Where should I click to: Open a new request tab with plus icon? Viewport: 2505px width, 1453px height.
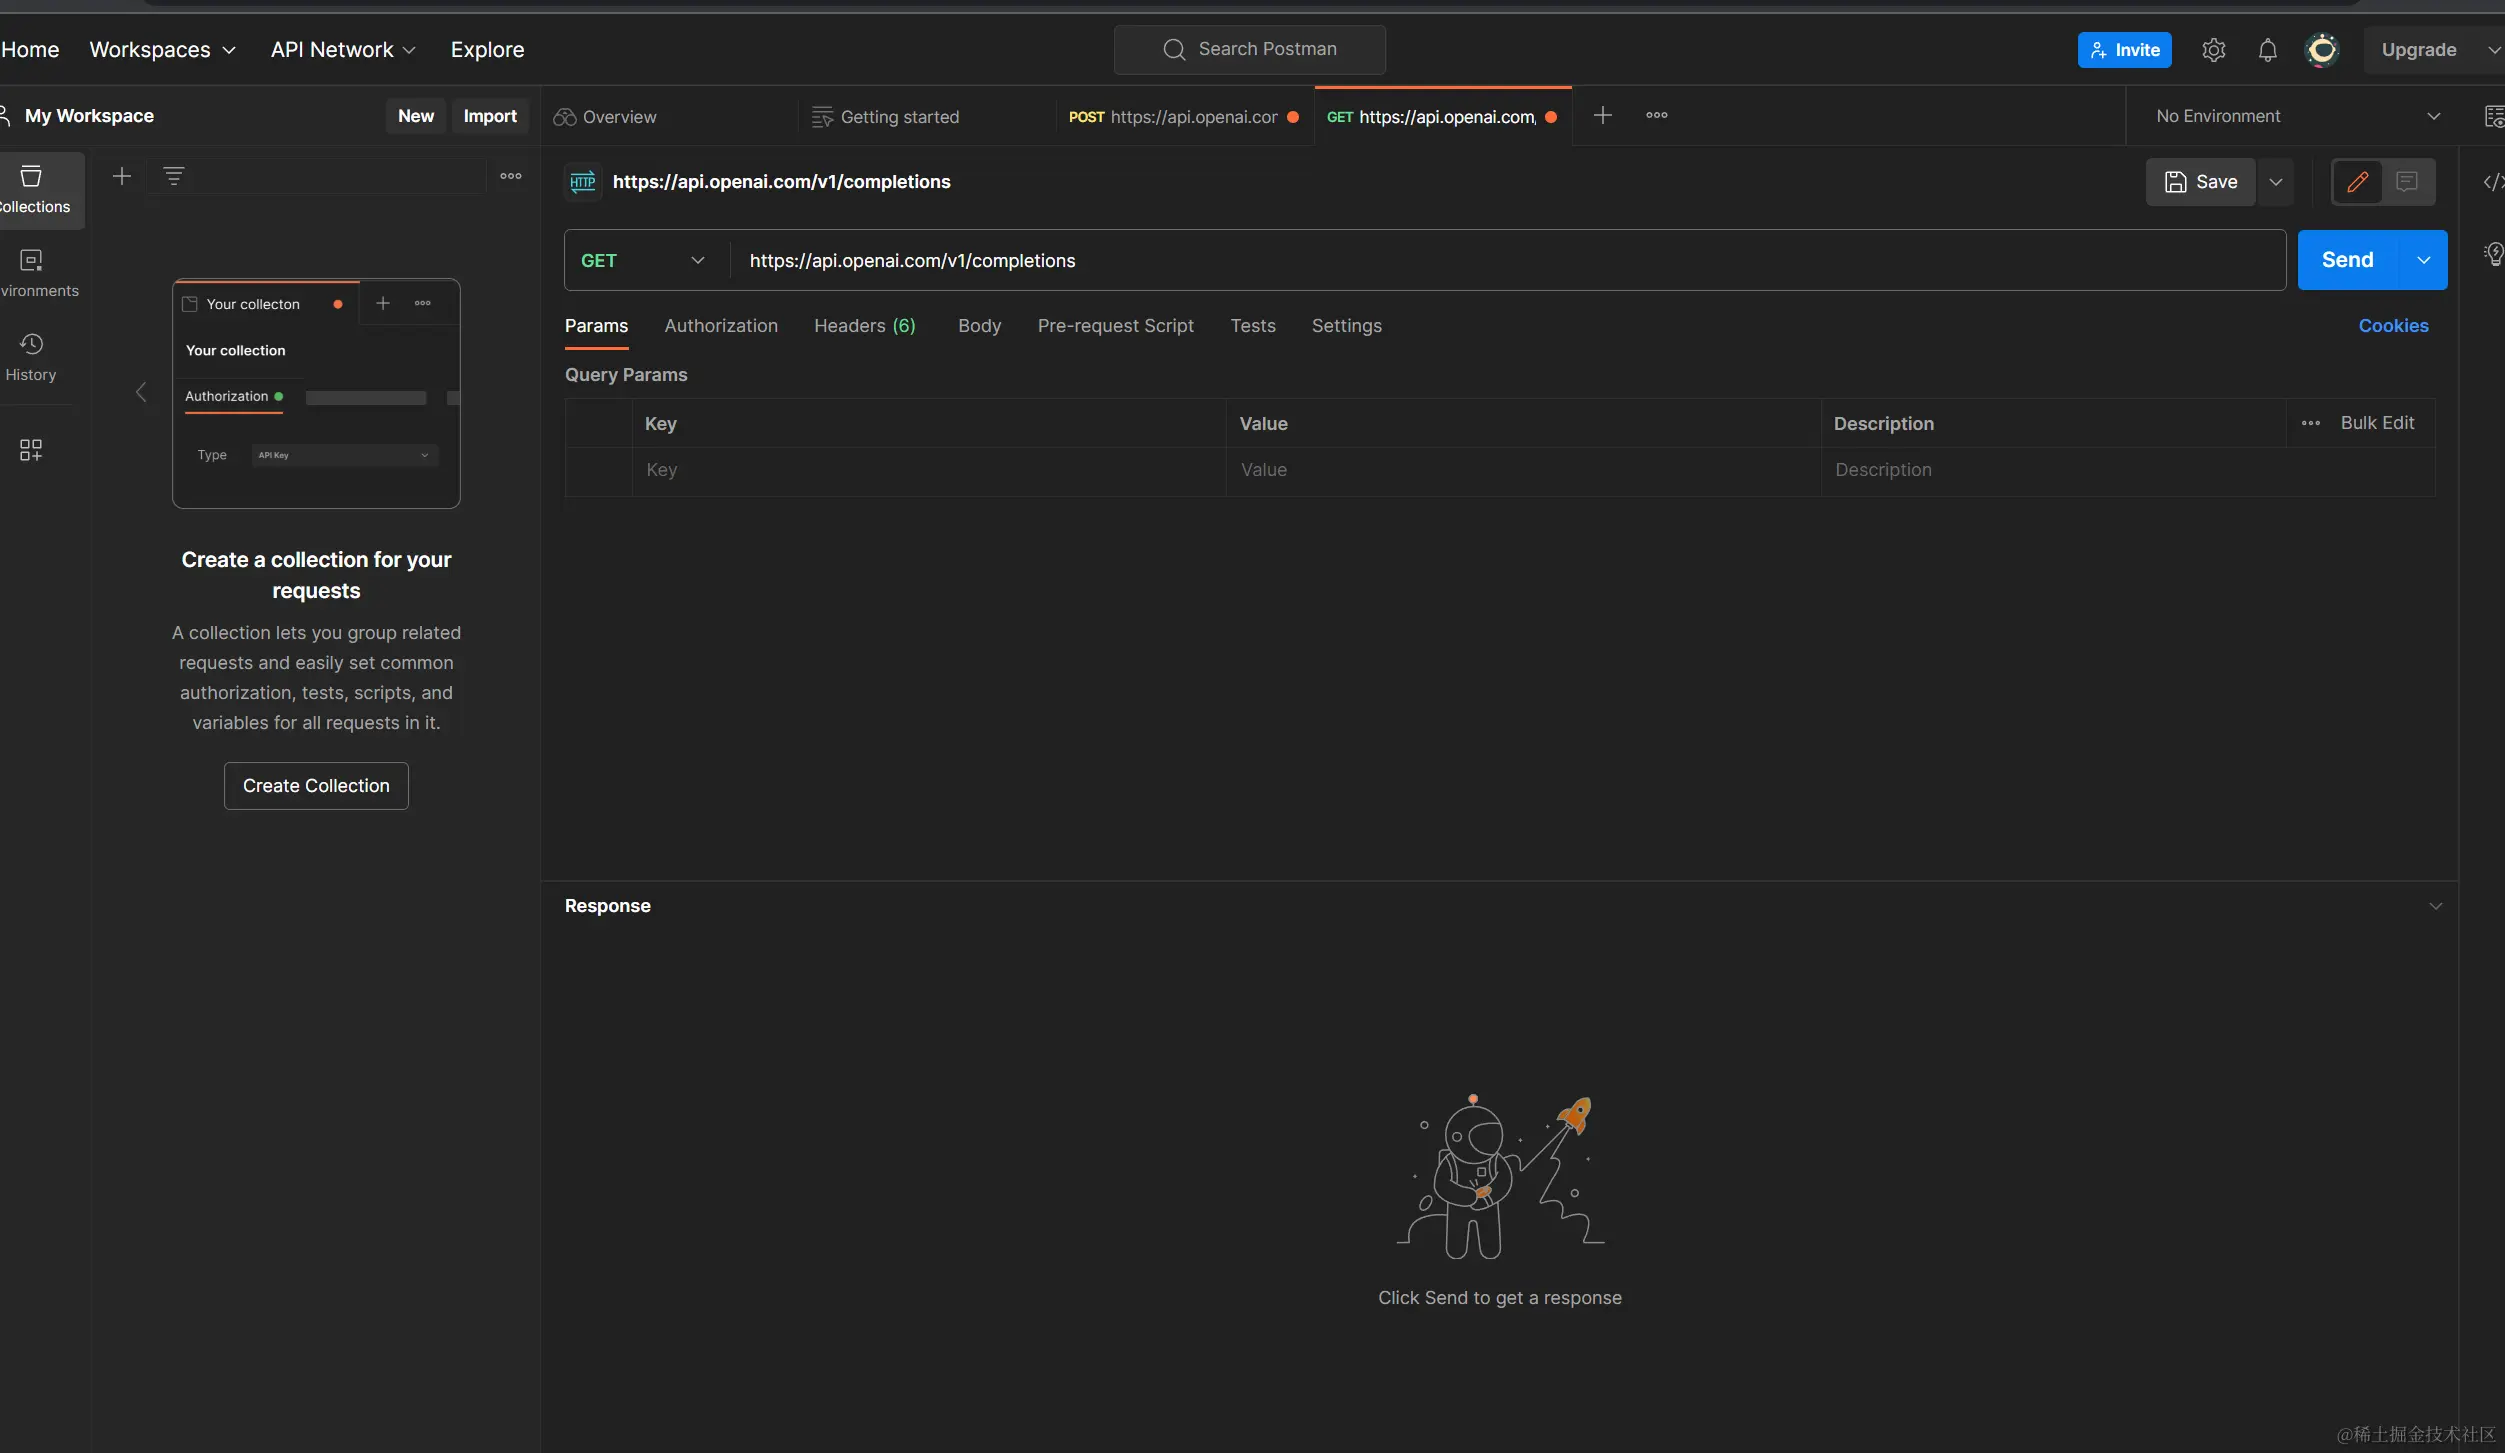(1602, 116)
